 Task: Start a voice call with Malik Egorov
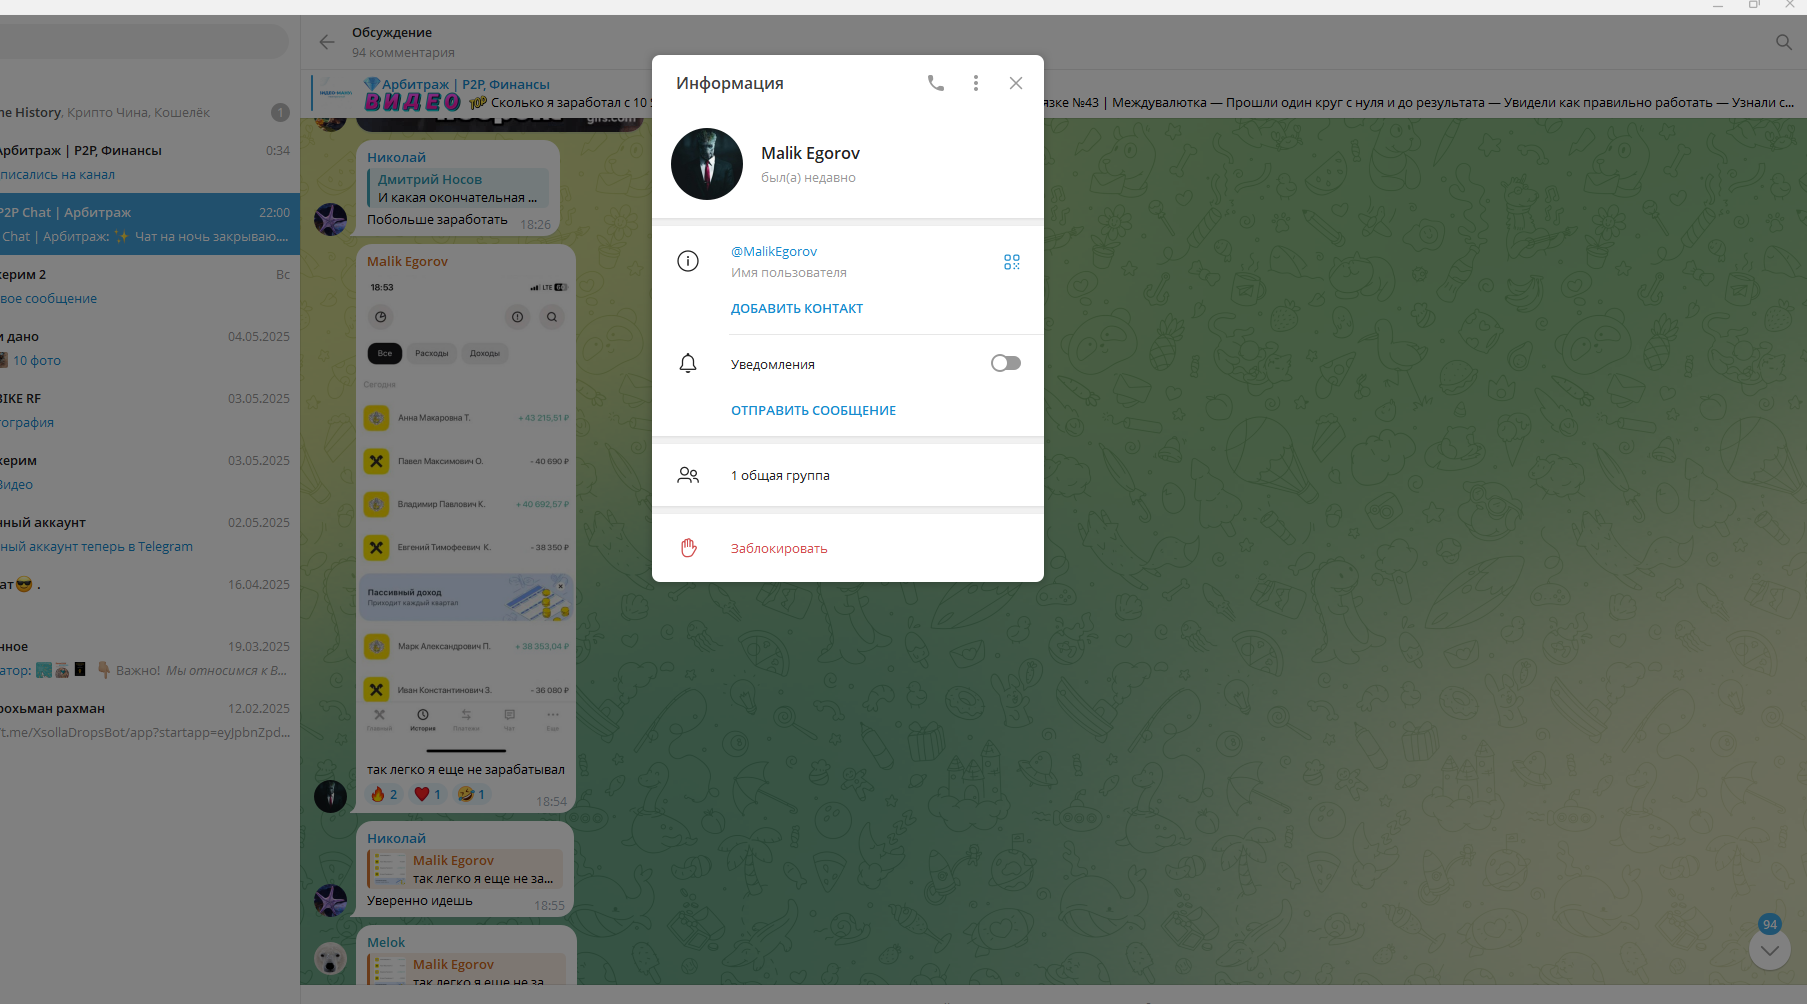[x=936, y=83]
